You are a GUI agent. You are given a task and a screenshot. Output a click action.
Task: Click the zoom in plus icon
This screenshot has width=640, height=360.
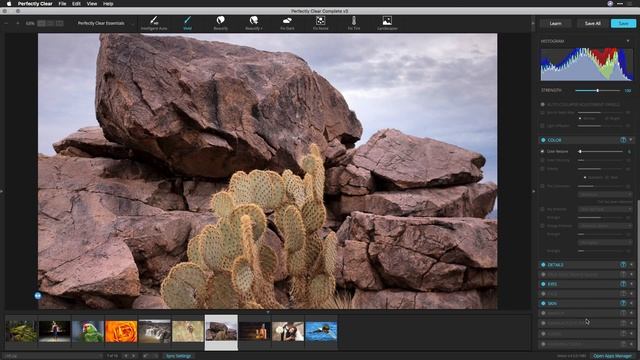coord(18,23)
